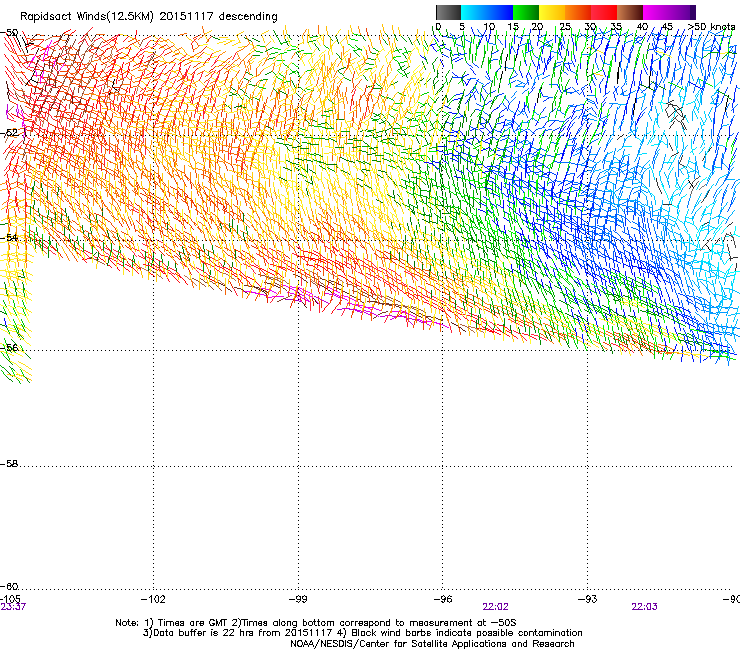Image resolution: width=740 pixels, height=650 pixels.
Task: Click the purple '23:37' time label
Action: (x=13, y=607)
